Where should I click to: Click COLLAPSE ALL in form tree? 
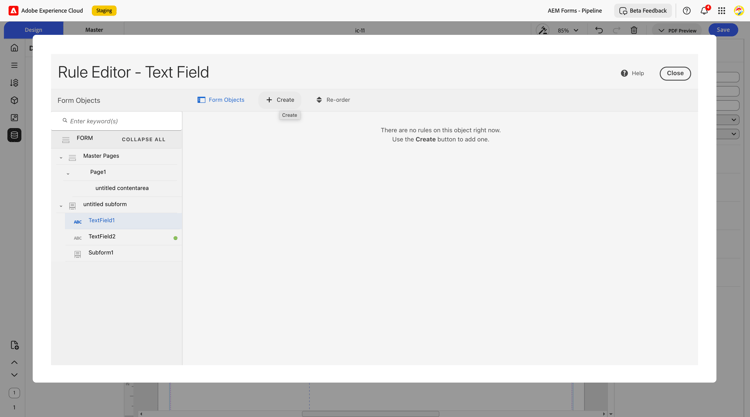point(143,139)
